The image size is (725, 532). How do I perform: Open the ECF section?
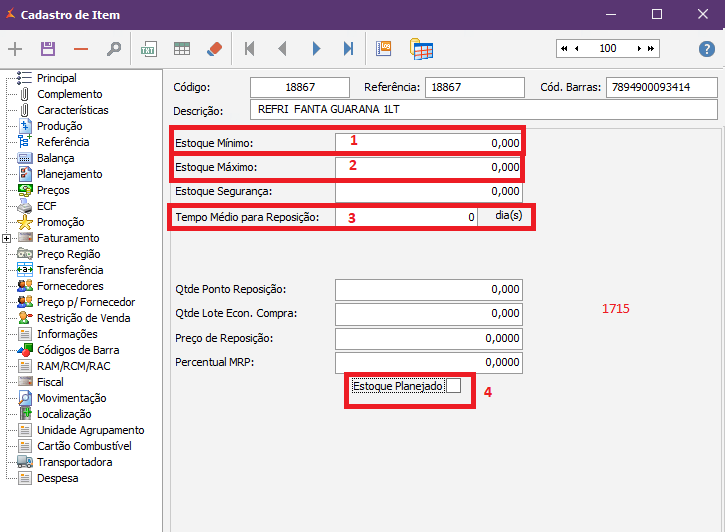pos(47,206)
